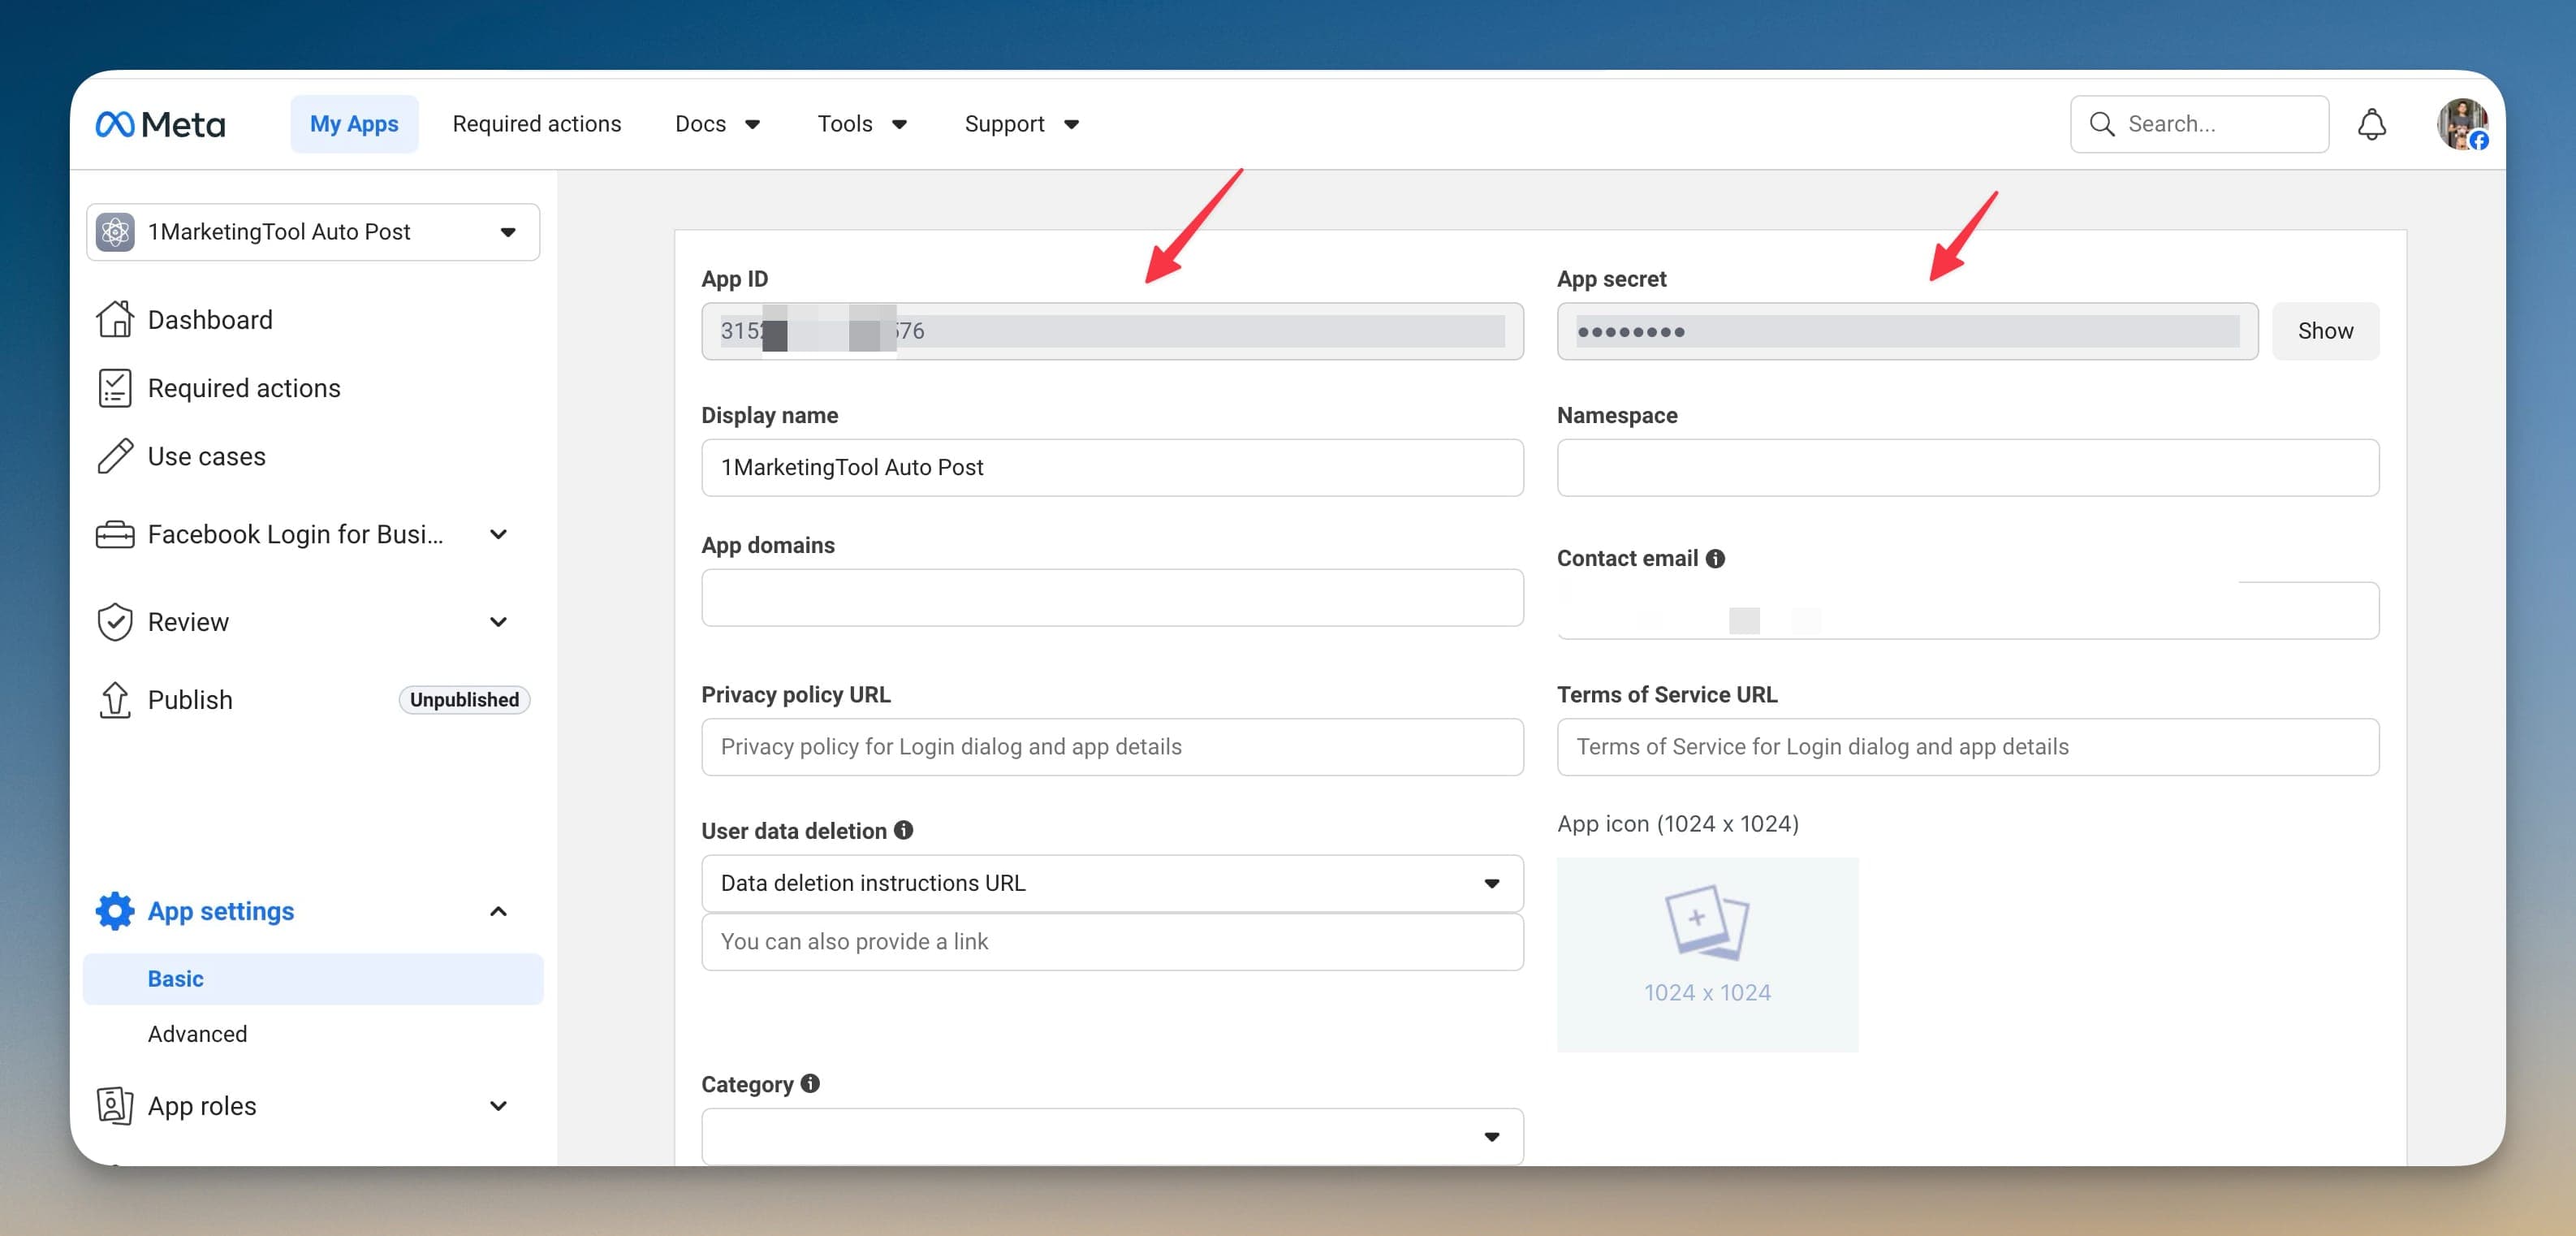The image size is (2576, 1236).
Task: Click the Contact email info icon
Action: click(1715, 558)
